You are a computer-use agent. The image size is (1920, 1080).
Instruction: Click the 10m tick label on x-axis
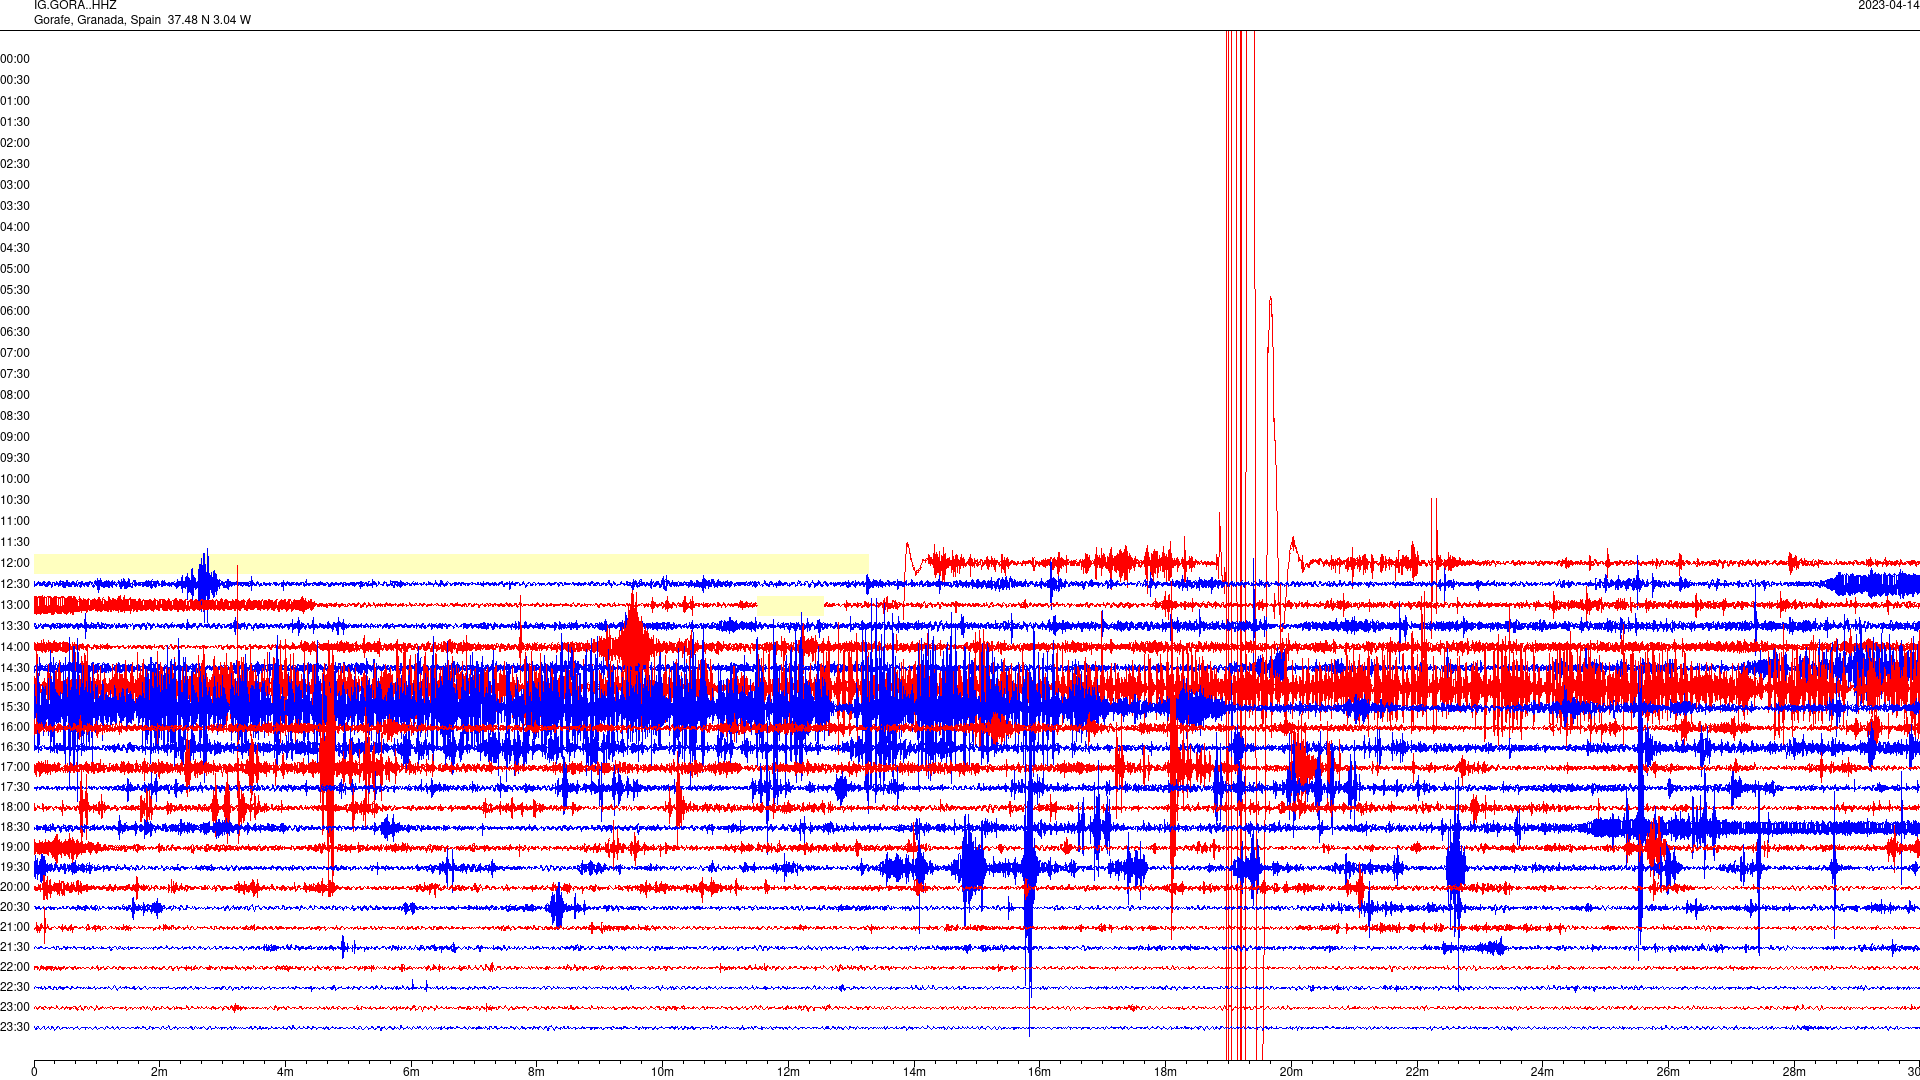click(x=662, y=1072)
